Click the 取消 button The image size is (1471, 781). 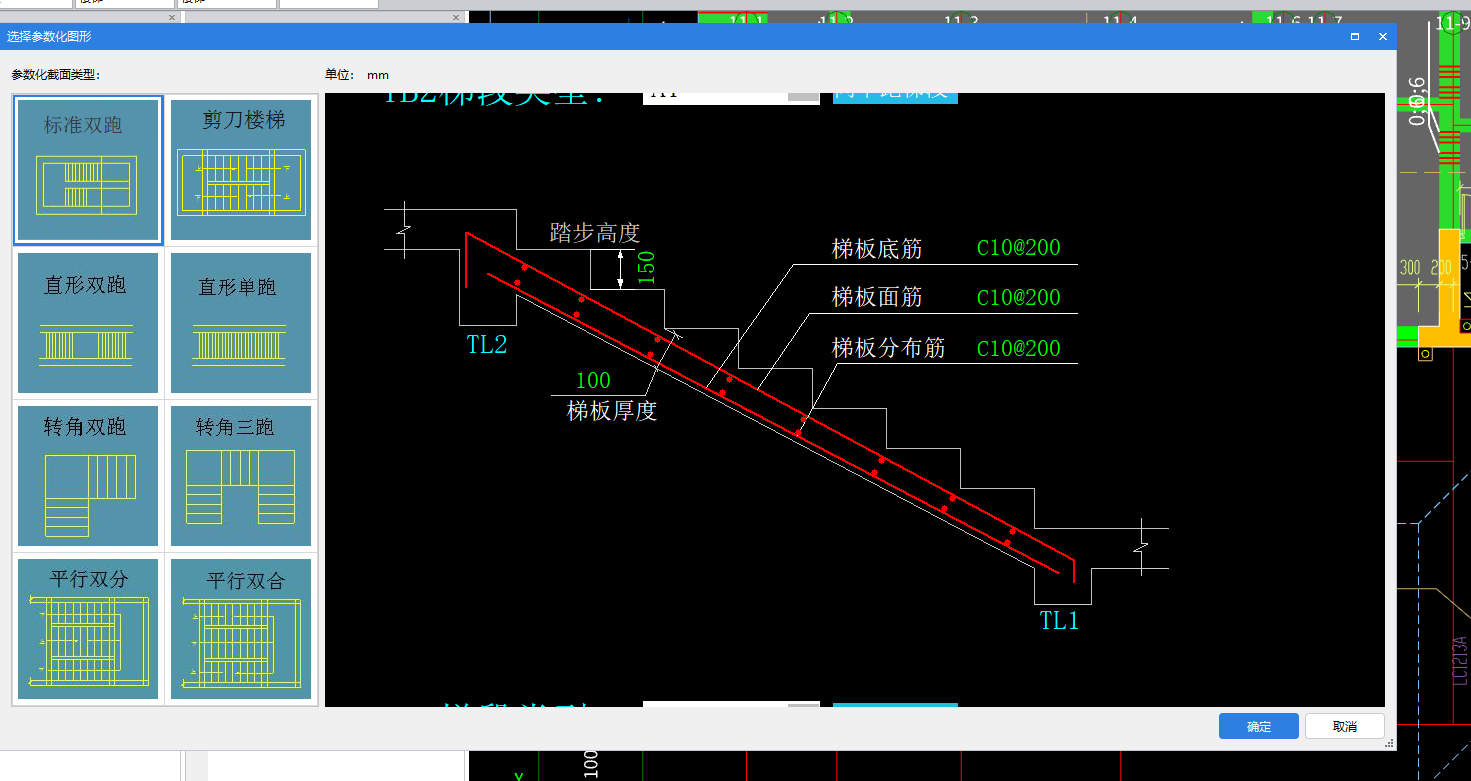coord(1345,726)
